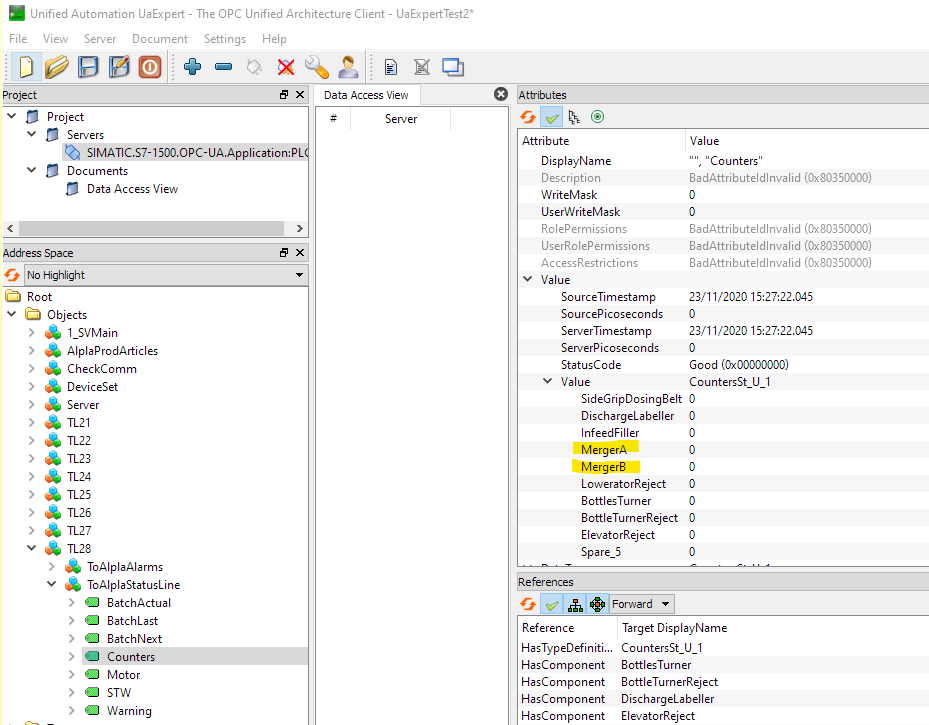Collapse the Servers node in Project
929x725 pixels.
pyautogui.click(x=31, y=134)
